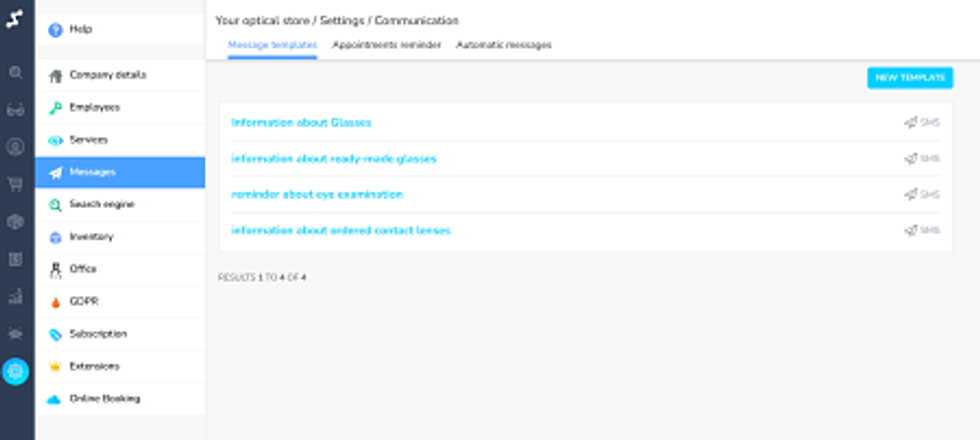Switch to Automatic messages tab
The height and width of the screenshot is (440, 980).
[503, 45]
